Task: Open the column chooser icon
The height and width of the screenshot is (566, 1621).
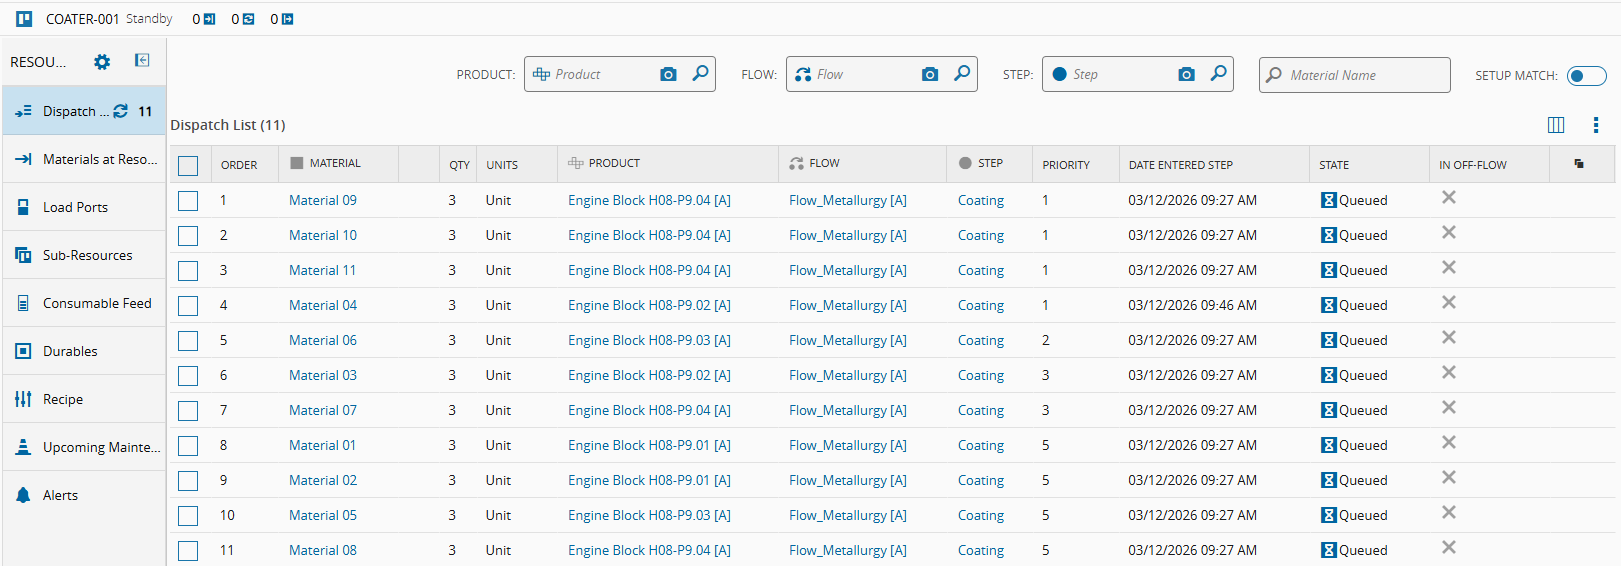Action: (x=1556, y=125)
